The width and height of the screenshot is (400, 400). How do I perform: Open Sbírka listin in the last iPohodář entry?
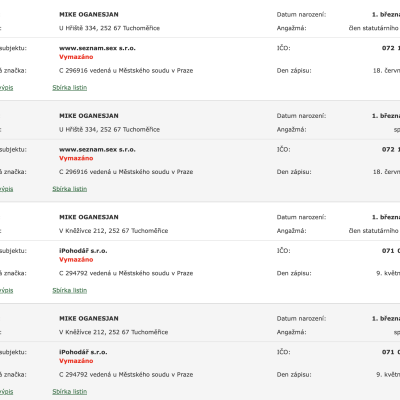click(70, 392)
